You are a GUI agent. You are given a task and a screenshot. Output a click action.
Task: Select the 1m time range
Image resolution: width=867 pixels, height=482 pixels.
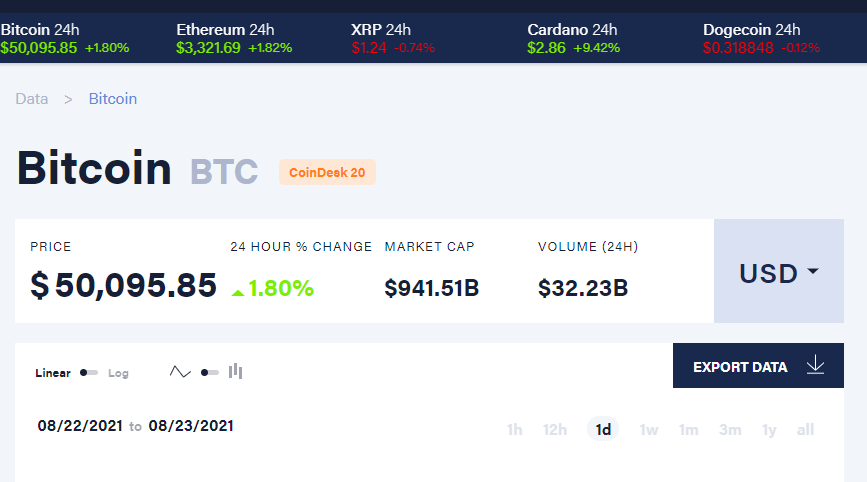[x=688, y=430]
